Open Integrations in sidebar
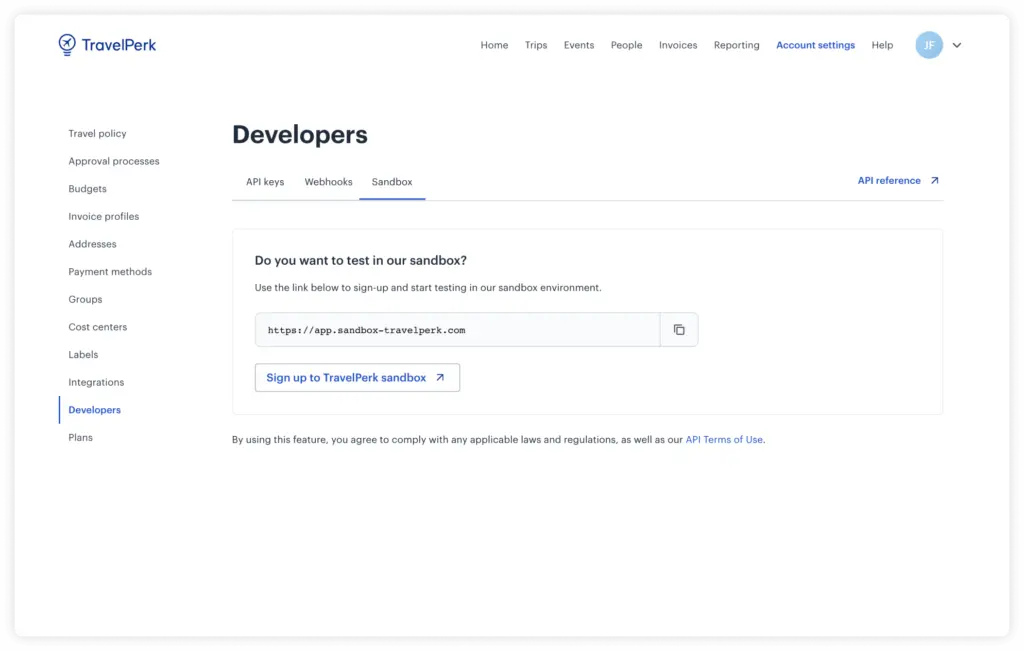The image size is (1024, 651). click(x=96, y=382)
